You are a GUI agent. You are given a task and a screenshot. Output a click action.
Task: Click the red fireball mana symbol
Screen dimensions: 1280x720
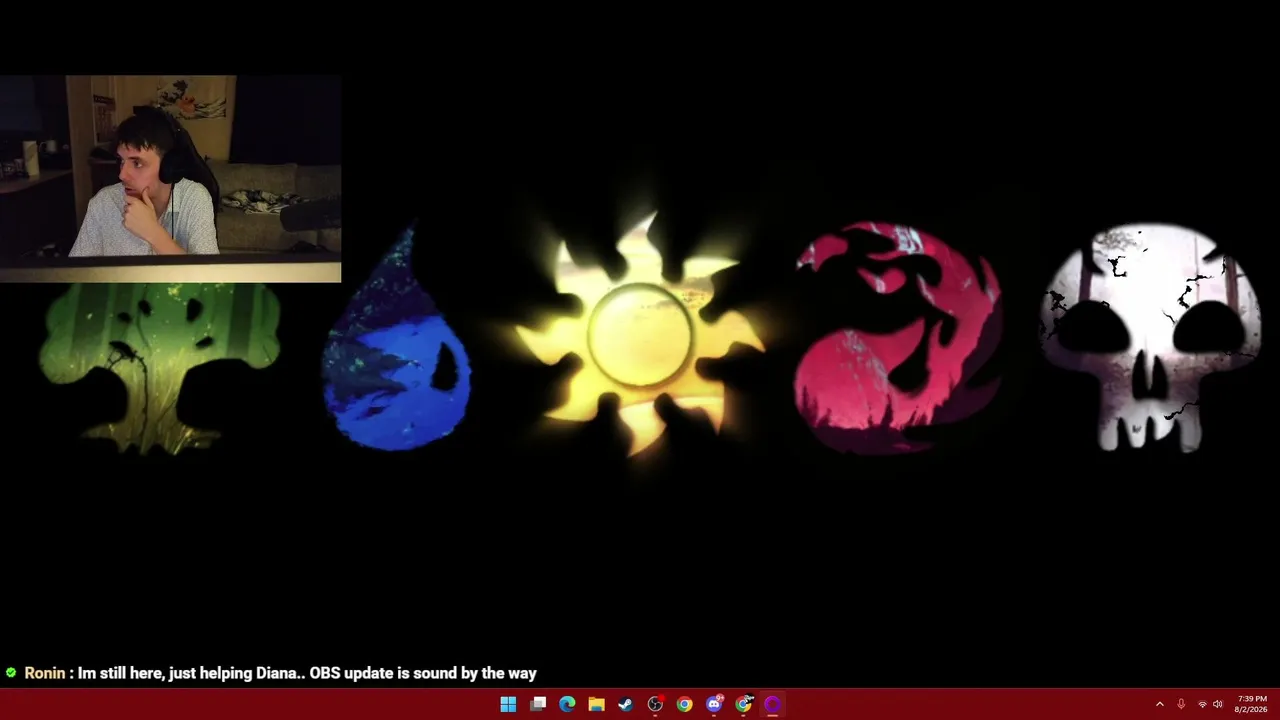pos(898,337)
